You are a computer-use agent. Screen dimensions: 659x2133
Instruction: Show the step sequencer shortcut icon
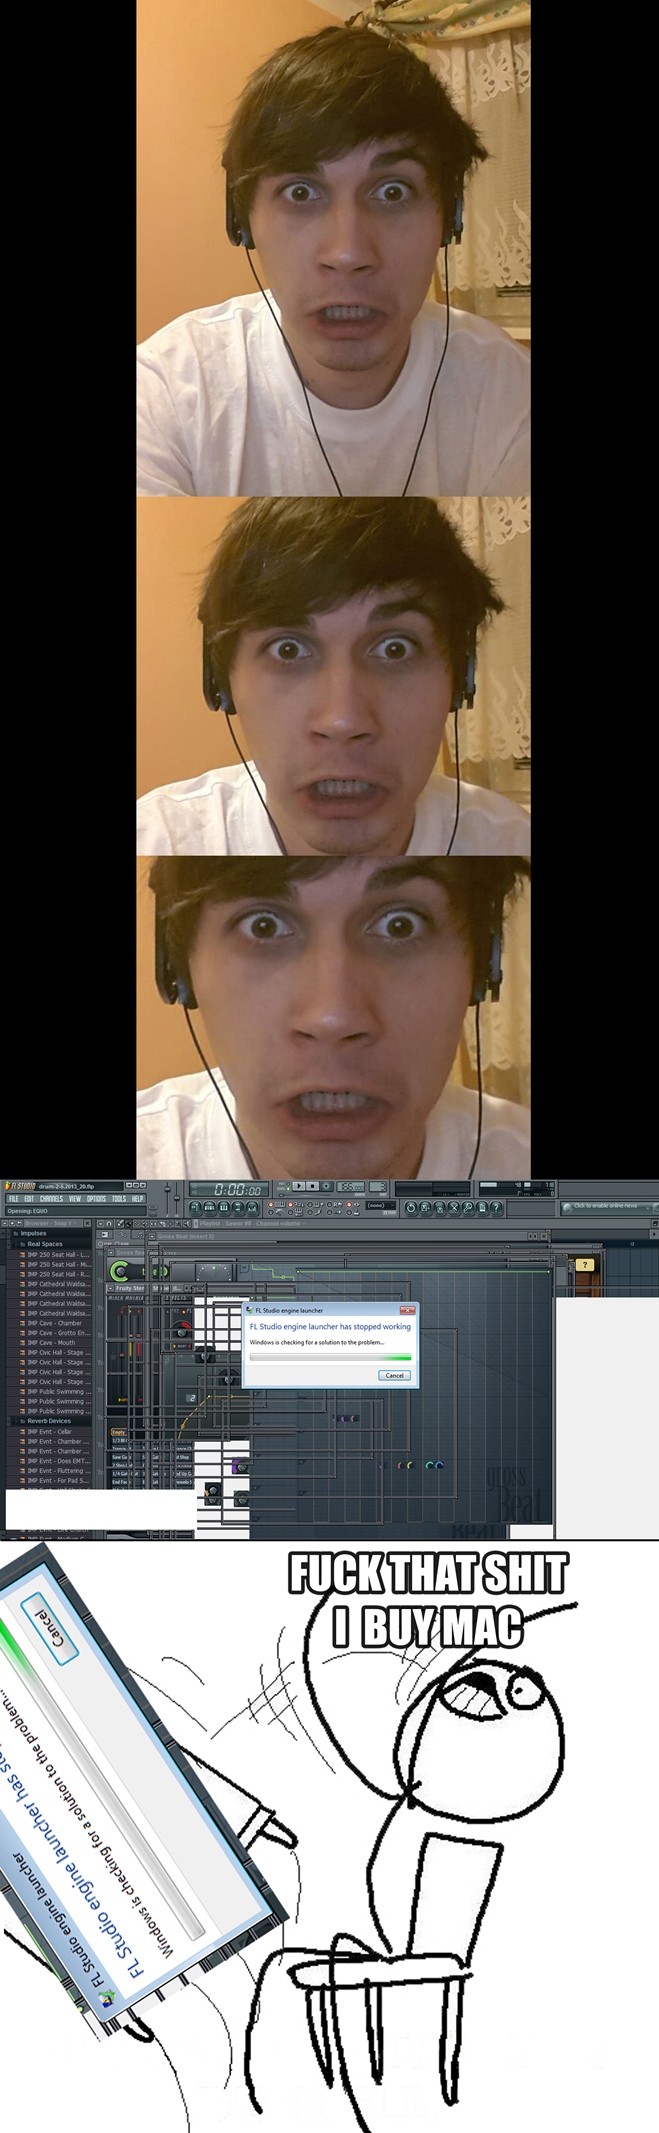click(x=209, y=1208)
